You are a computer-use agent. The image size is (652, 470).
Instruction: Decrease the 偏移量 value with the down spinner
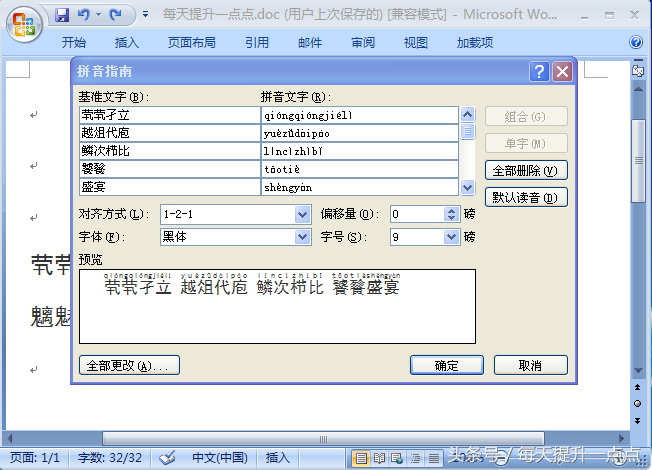coord(452,218)
